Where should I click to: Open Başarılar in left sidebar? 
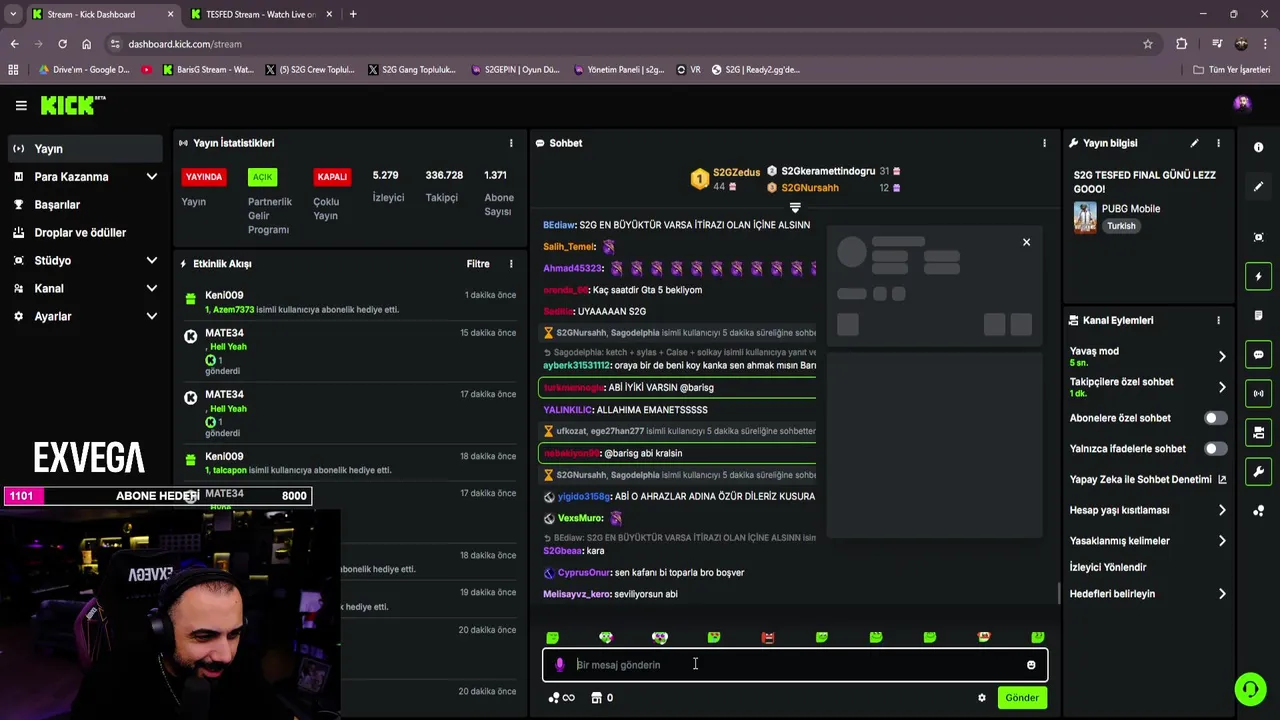84,204
